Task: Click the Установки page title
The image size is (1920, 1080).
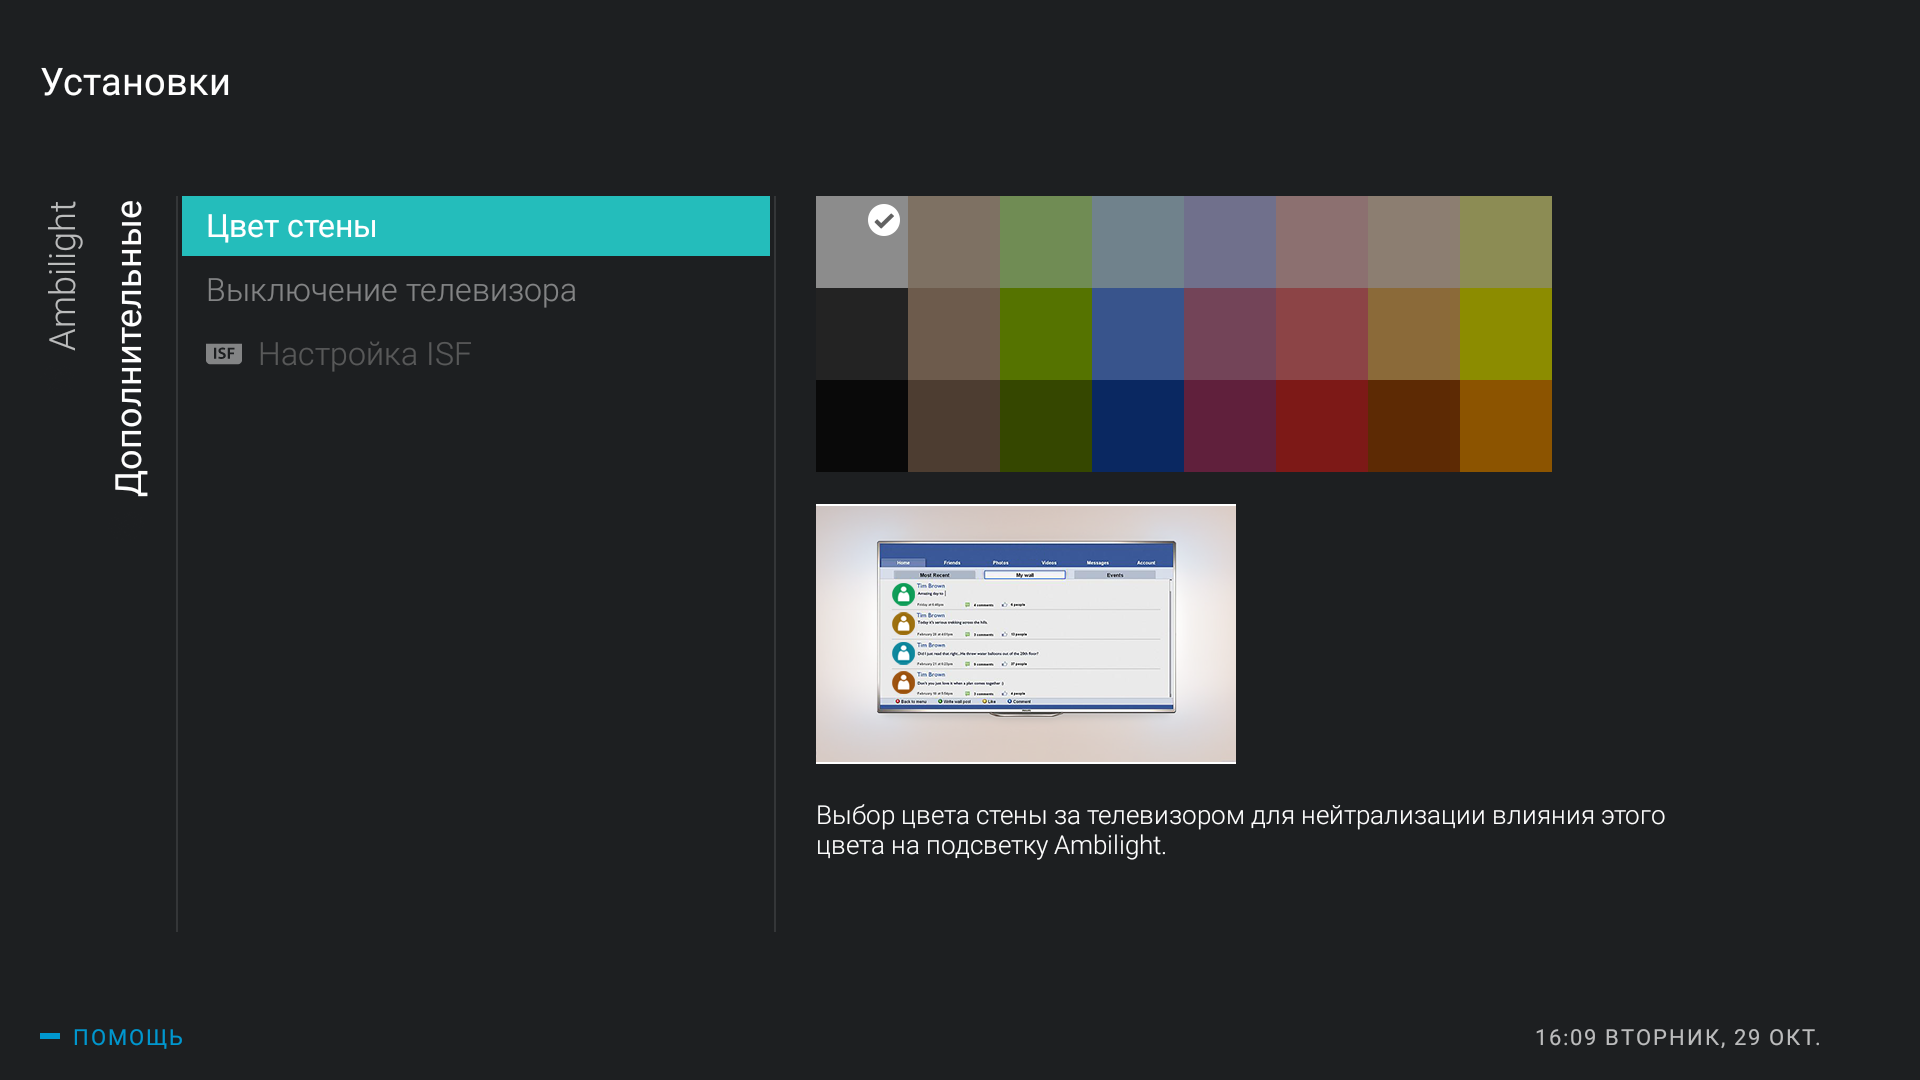Action: click(x=136, y=82)
